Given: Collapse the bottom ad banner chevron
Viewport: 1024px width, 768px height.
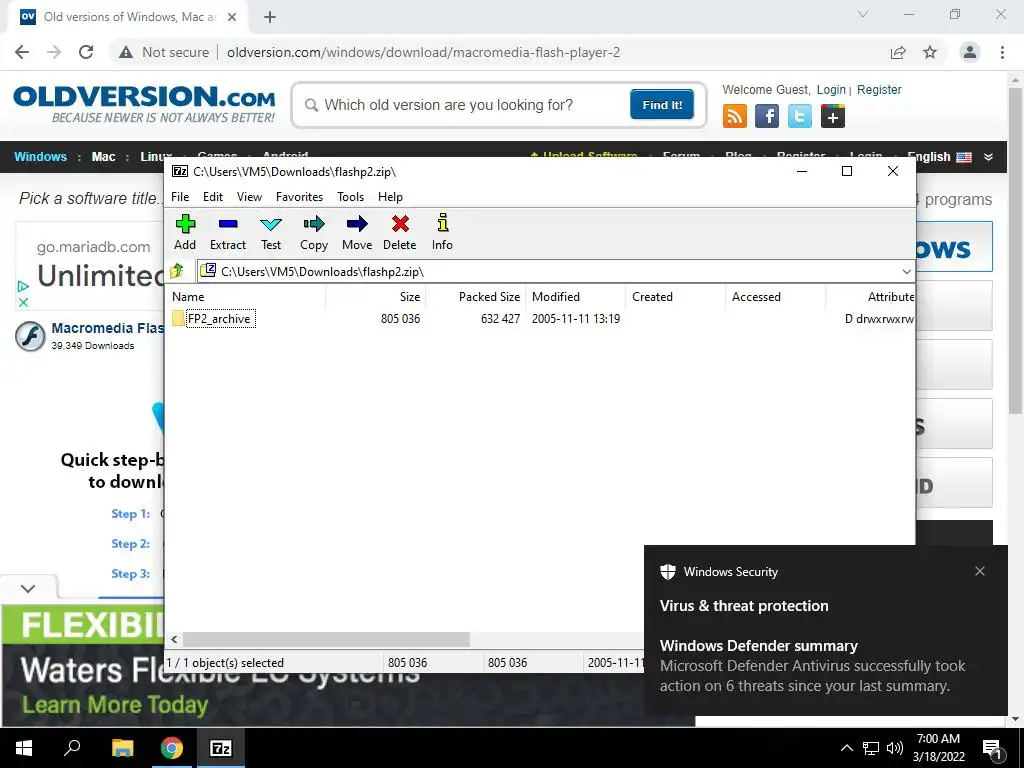Looking at the screenshot, I should pos(28,588).
